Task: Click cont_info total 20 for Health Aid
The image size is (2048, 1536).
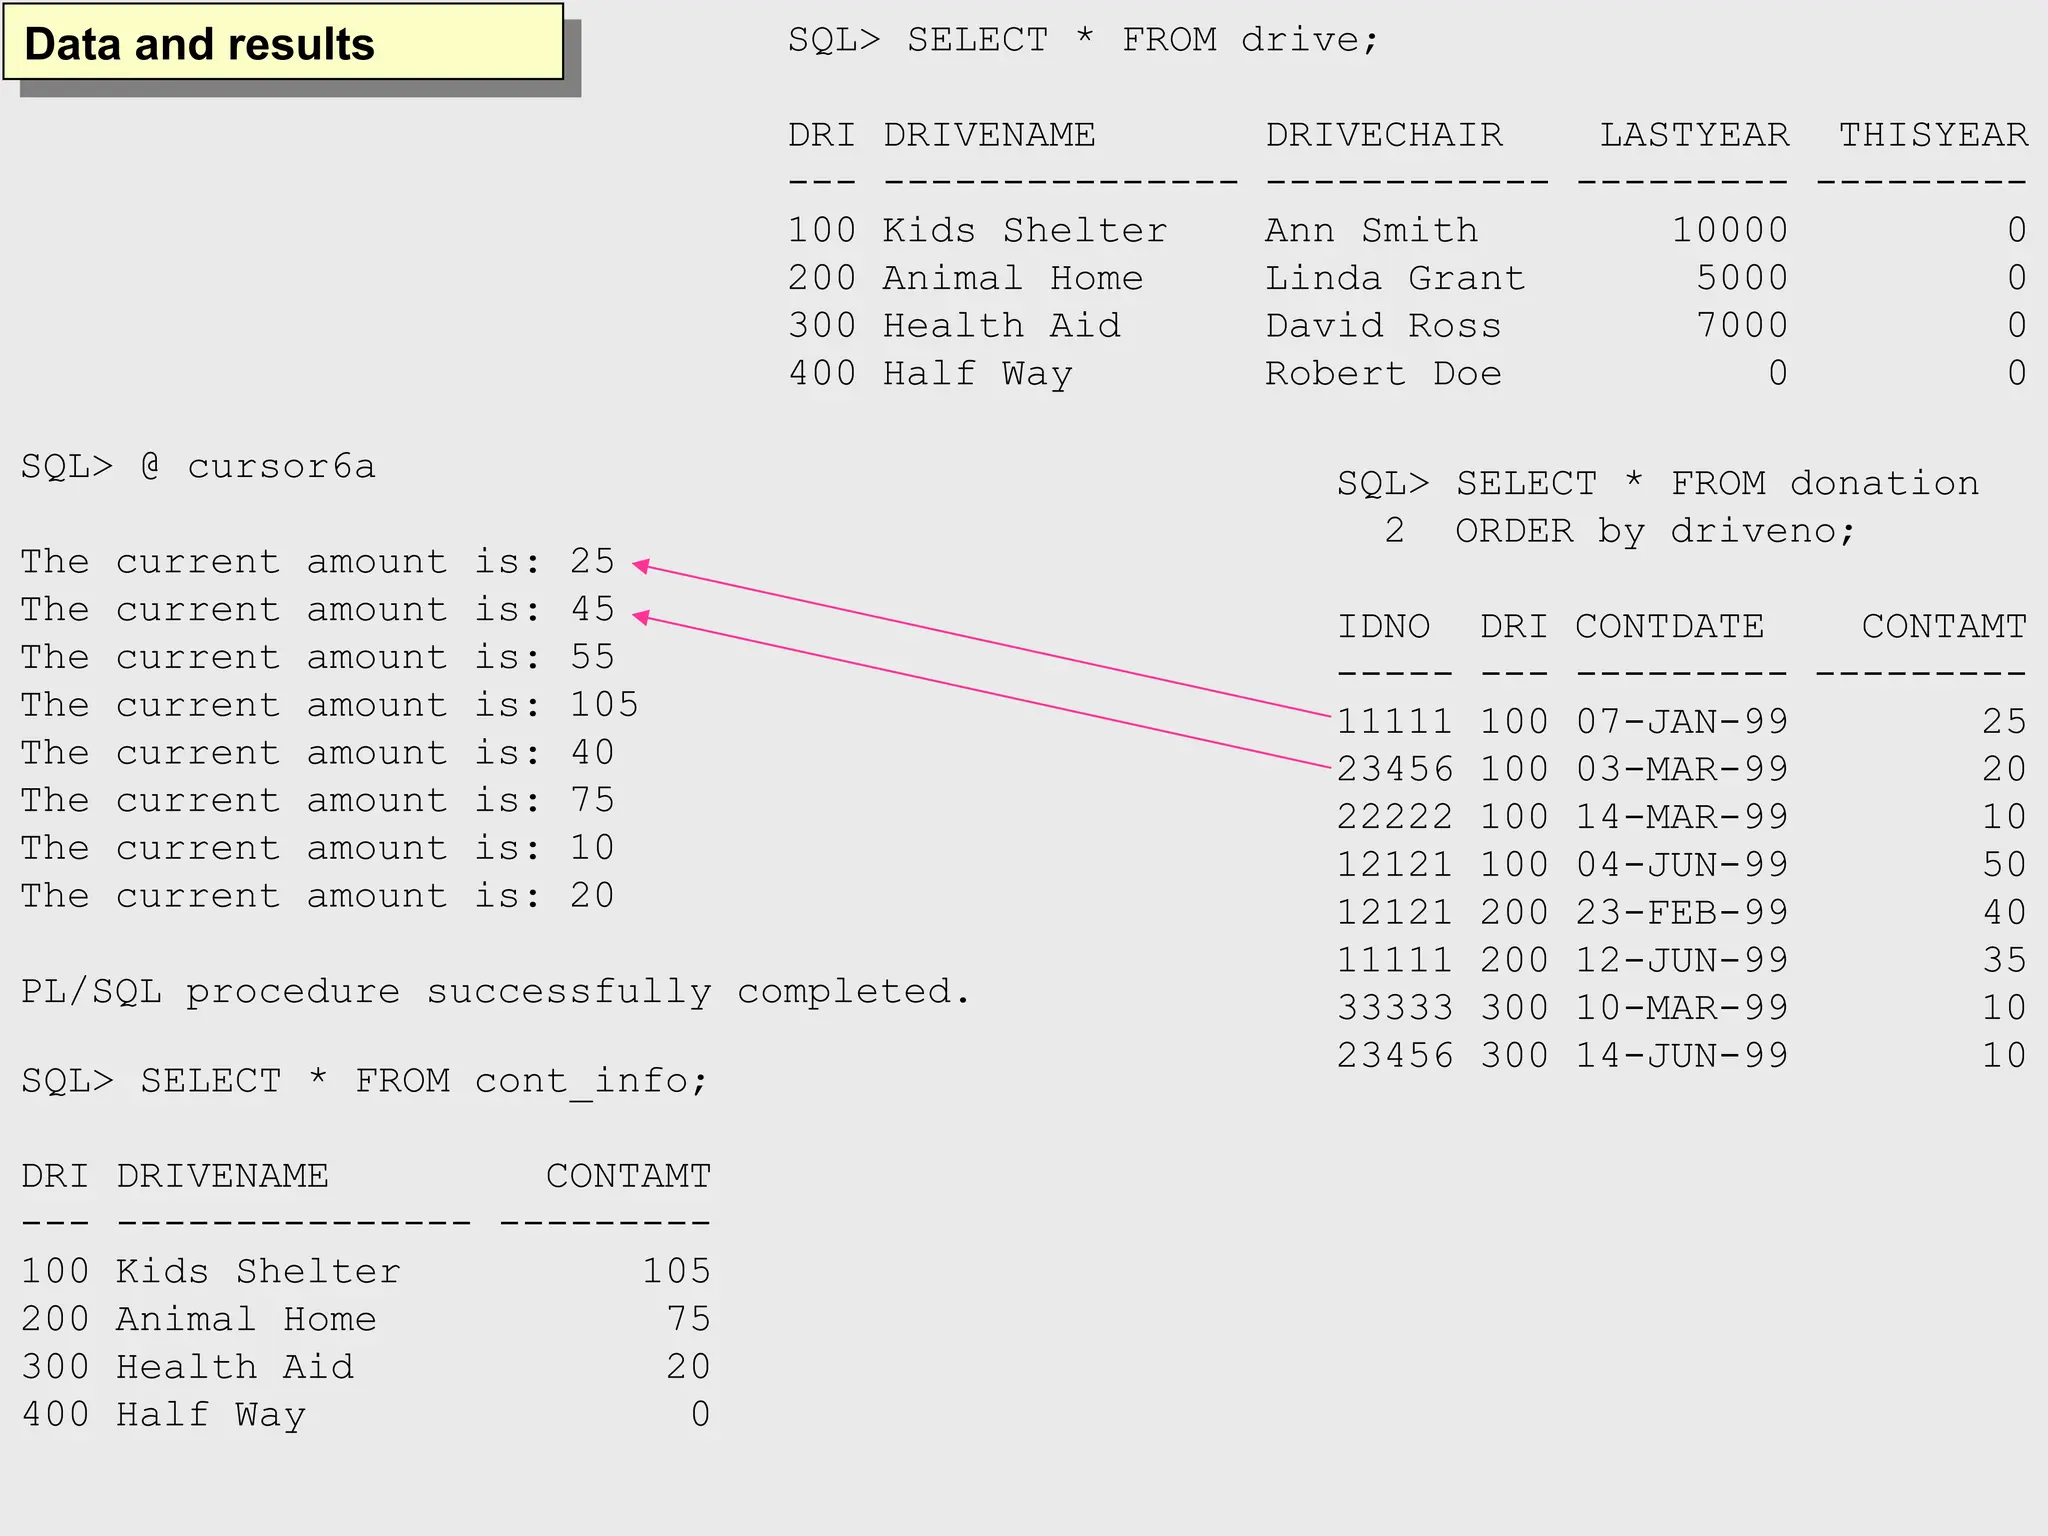Action: [x=688, y=1368]
